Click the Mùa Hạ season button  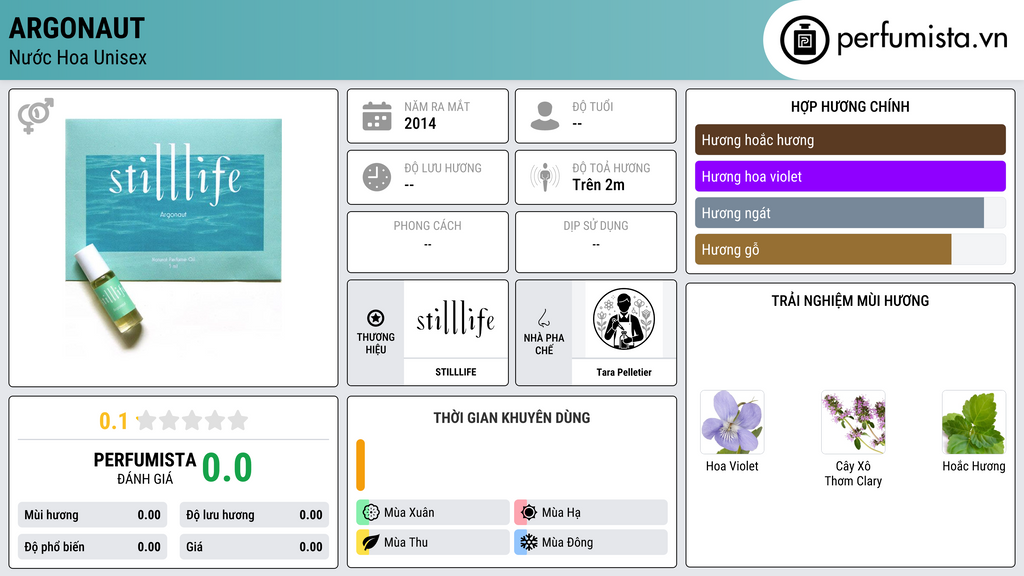(x=590, y=513)
